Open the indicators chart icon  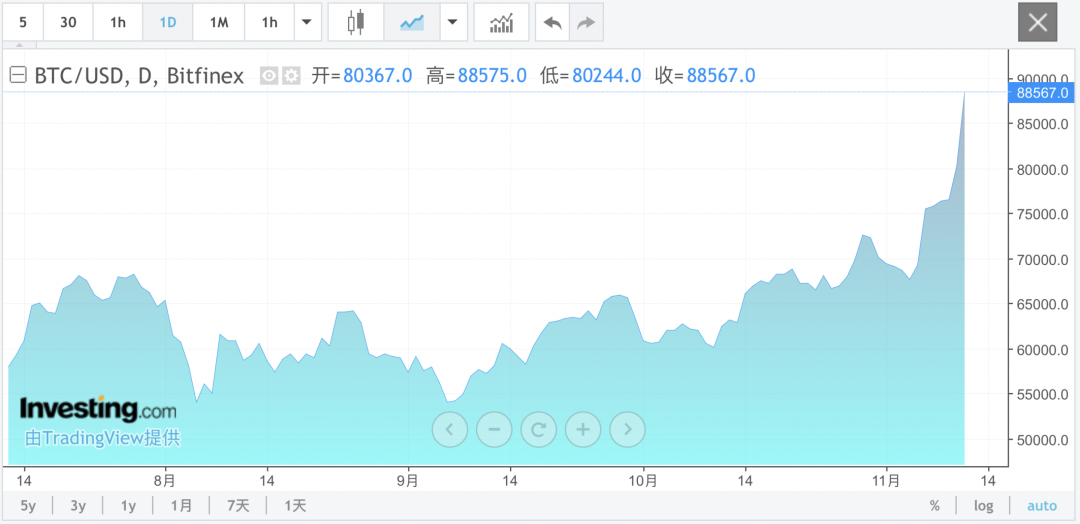pyautogui.click(x=501, y=22)
